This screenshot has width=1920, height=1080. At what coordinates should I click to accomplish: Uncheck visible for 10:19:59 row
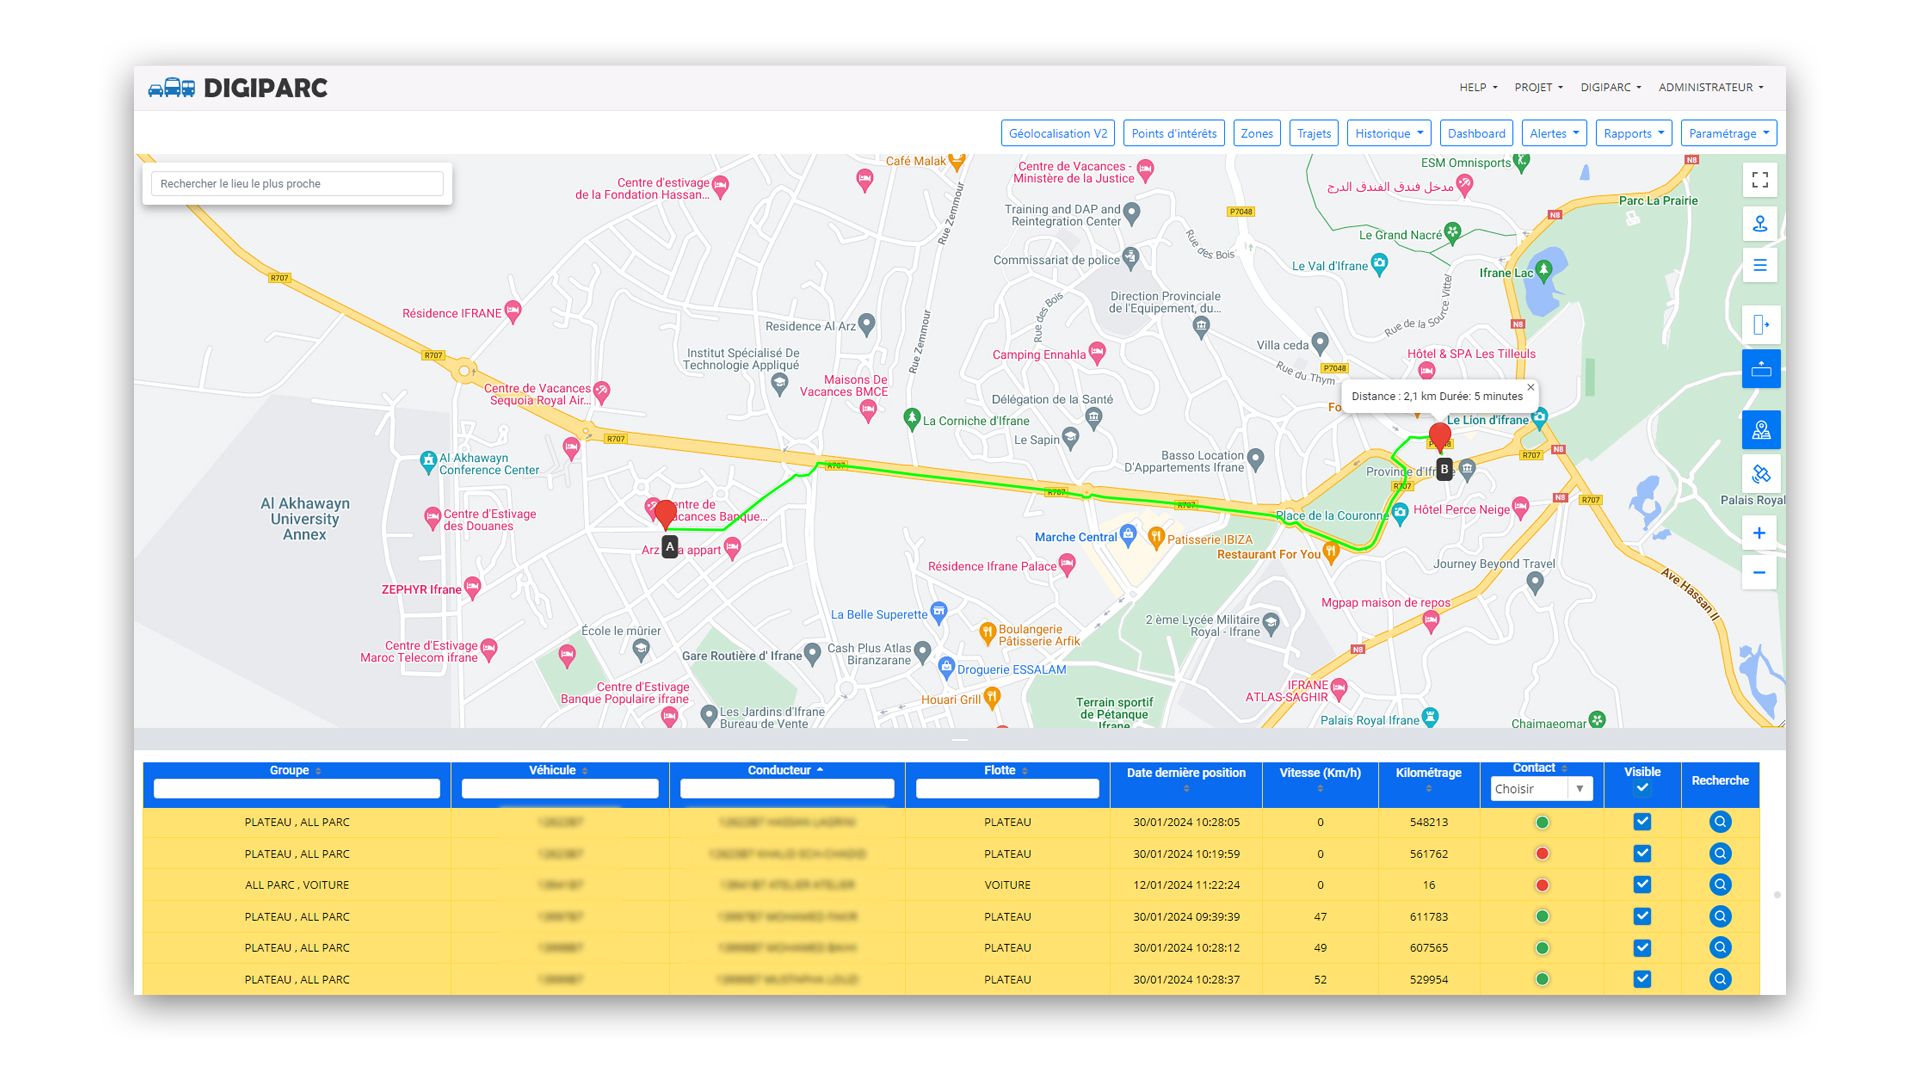(x=1642, y=854)
